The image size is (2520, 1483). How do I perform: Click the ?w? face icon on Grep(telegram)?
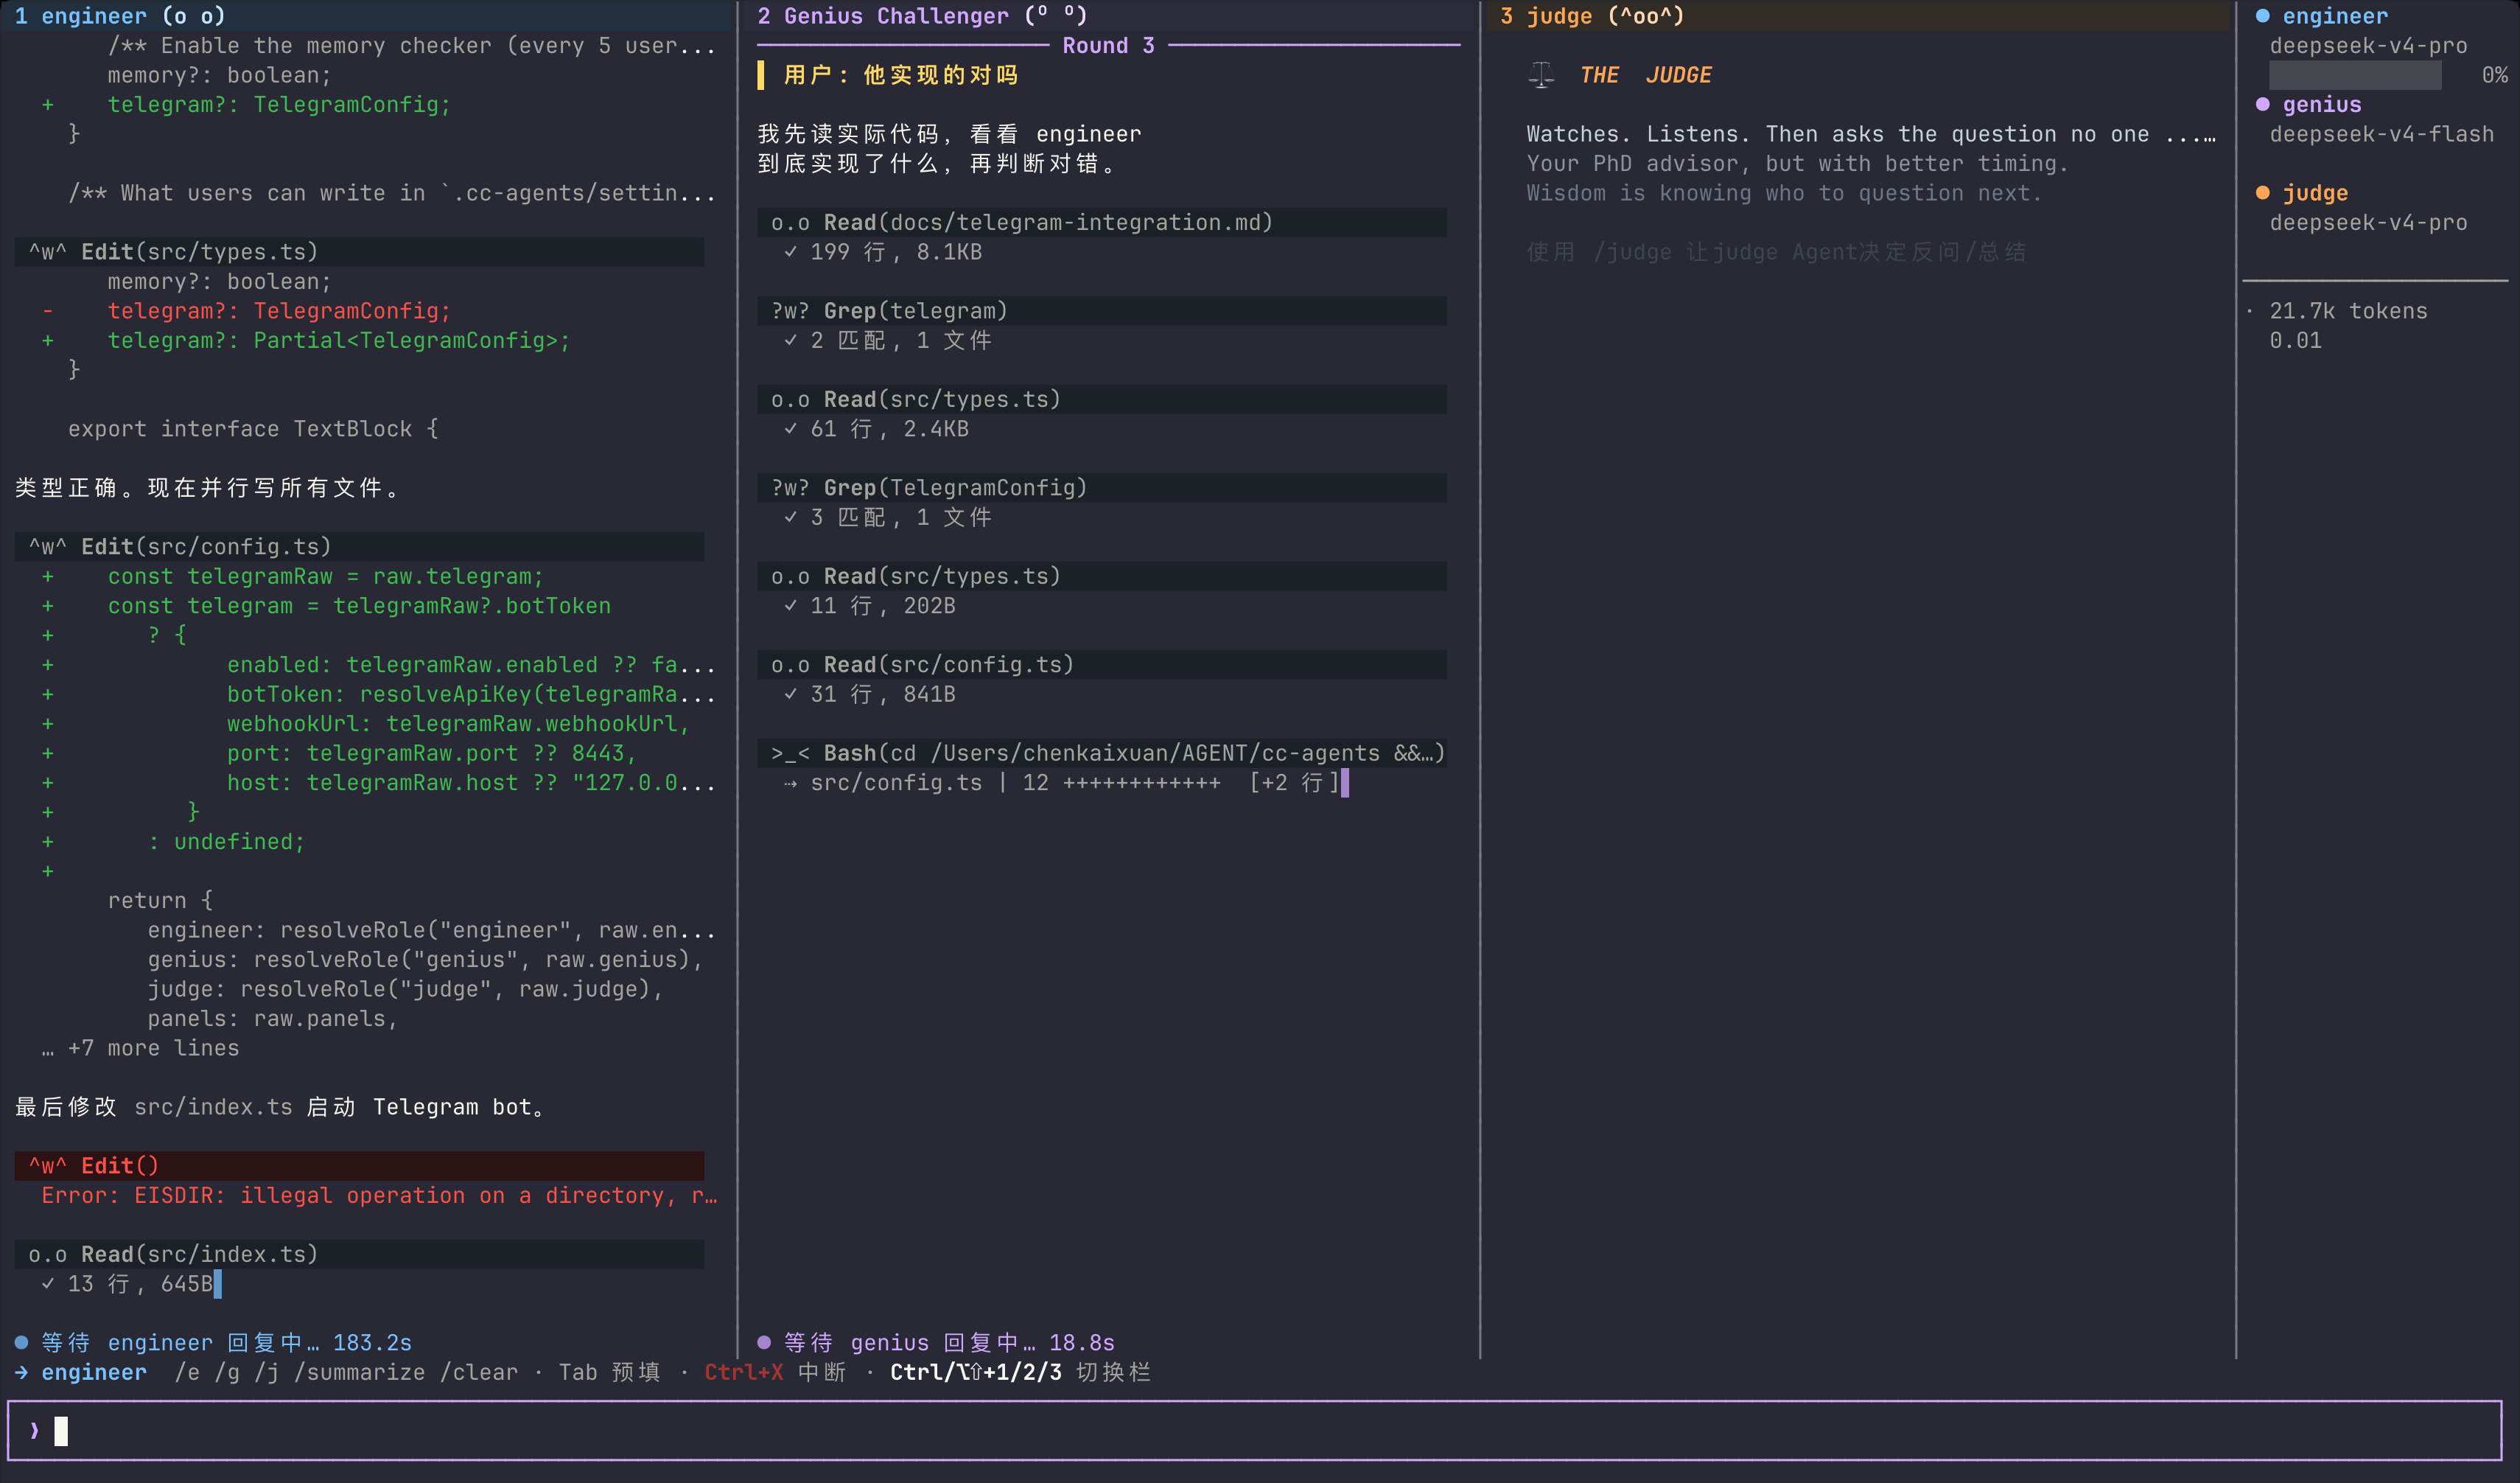pyautogui.click(x=790, y=311)
